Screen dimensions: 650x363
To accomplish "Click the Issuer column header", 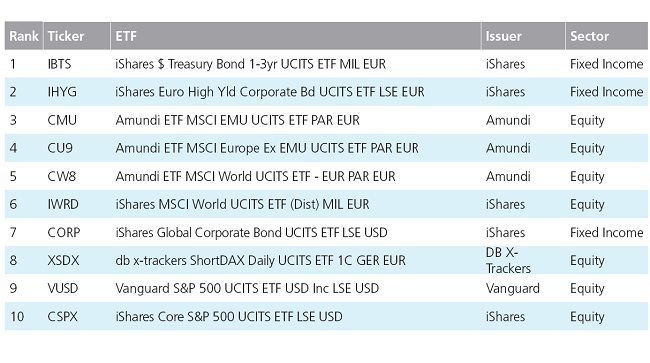I will pyautogui.click(x=523, y=36).
